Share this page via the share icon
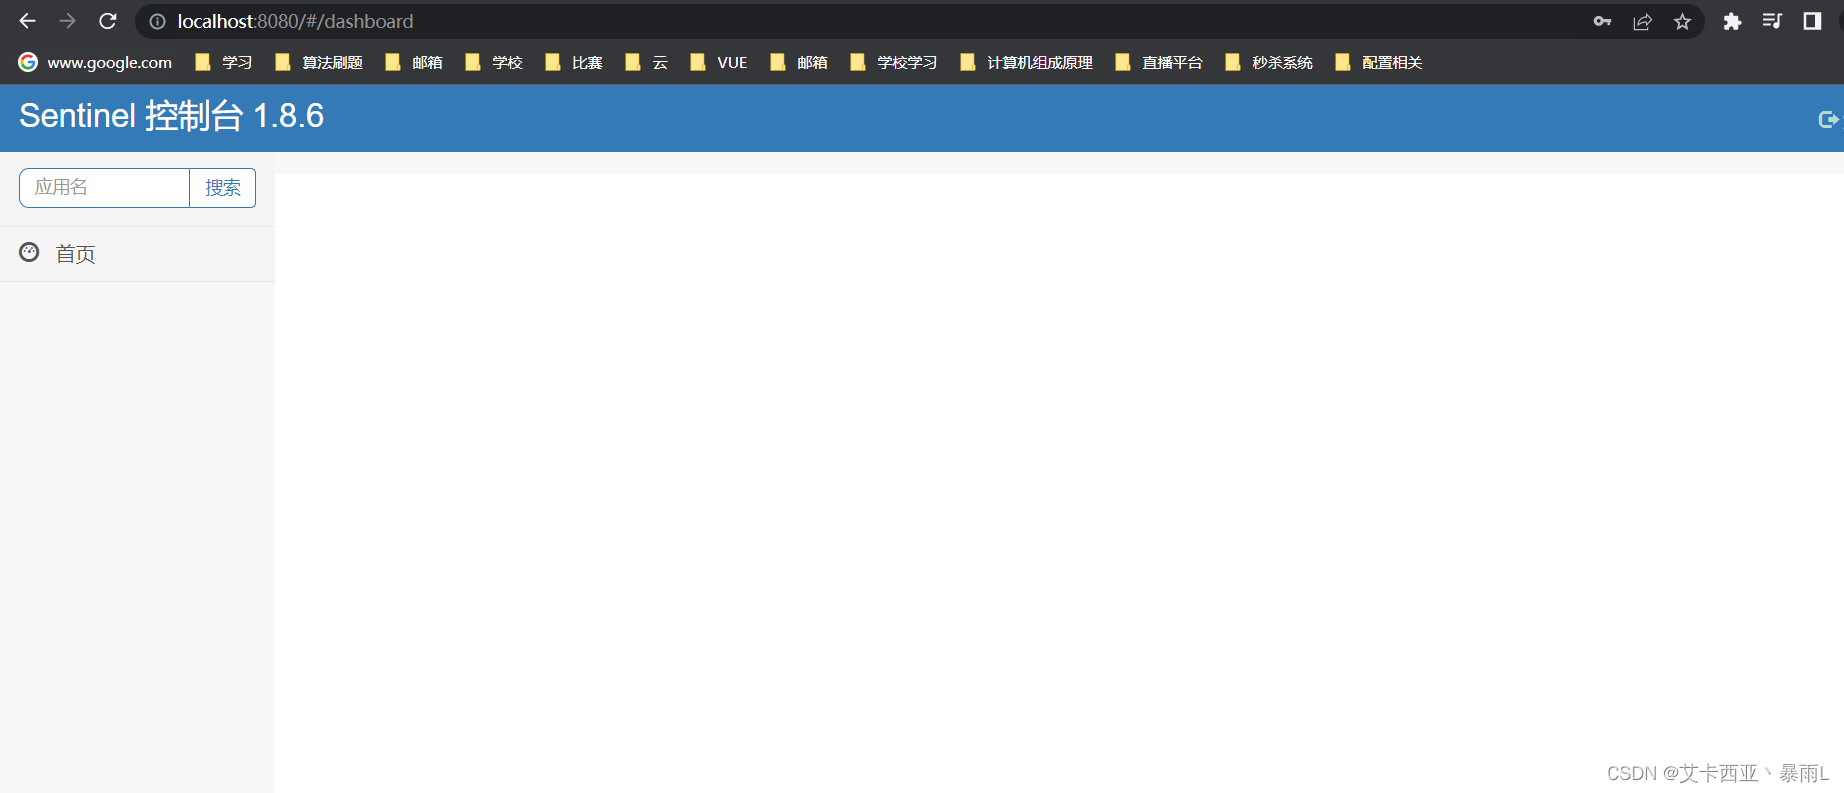 tap(1642, 21)
